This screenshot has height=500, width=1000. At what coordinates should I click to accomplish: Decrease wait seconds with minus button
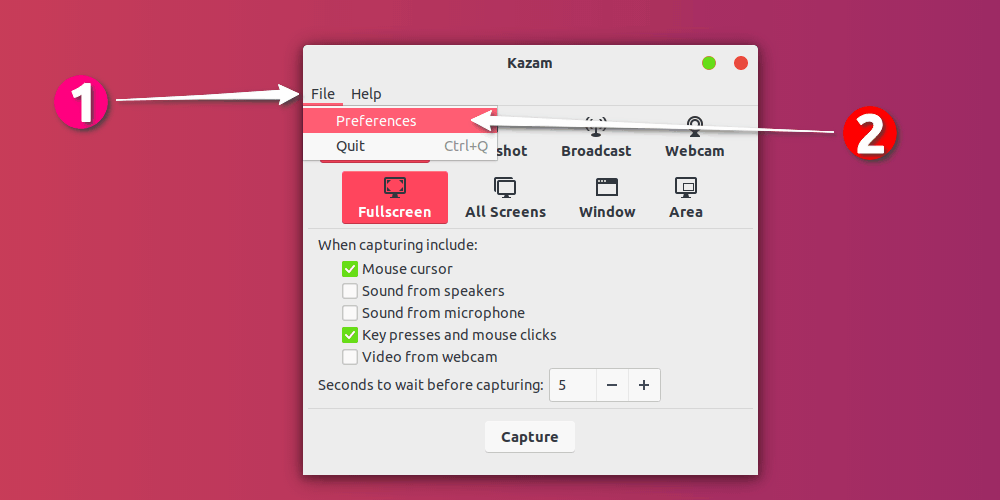pyautogui.click(x=612, y=385)
